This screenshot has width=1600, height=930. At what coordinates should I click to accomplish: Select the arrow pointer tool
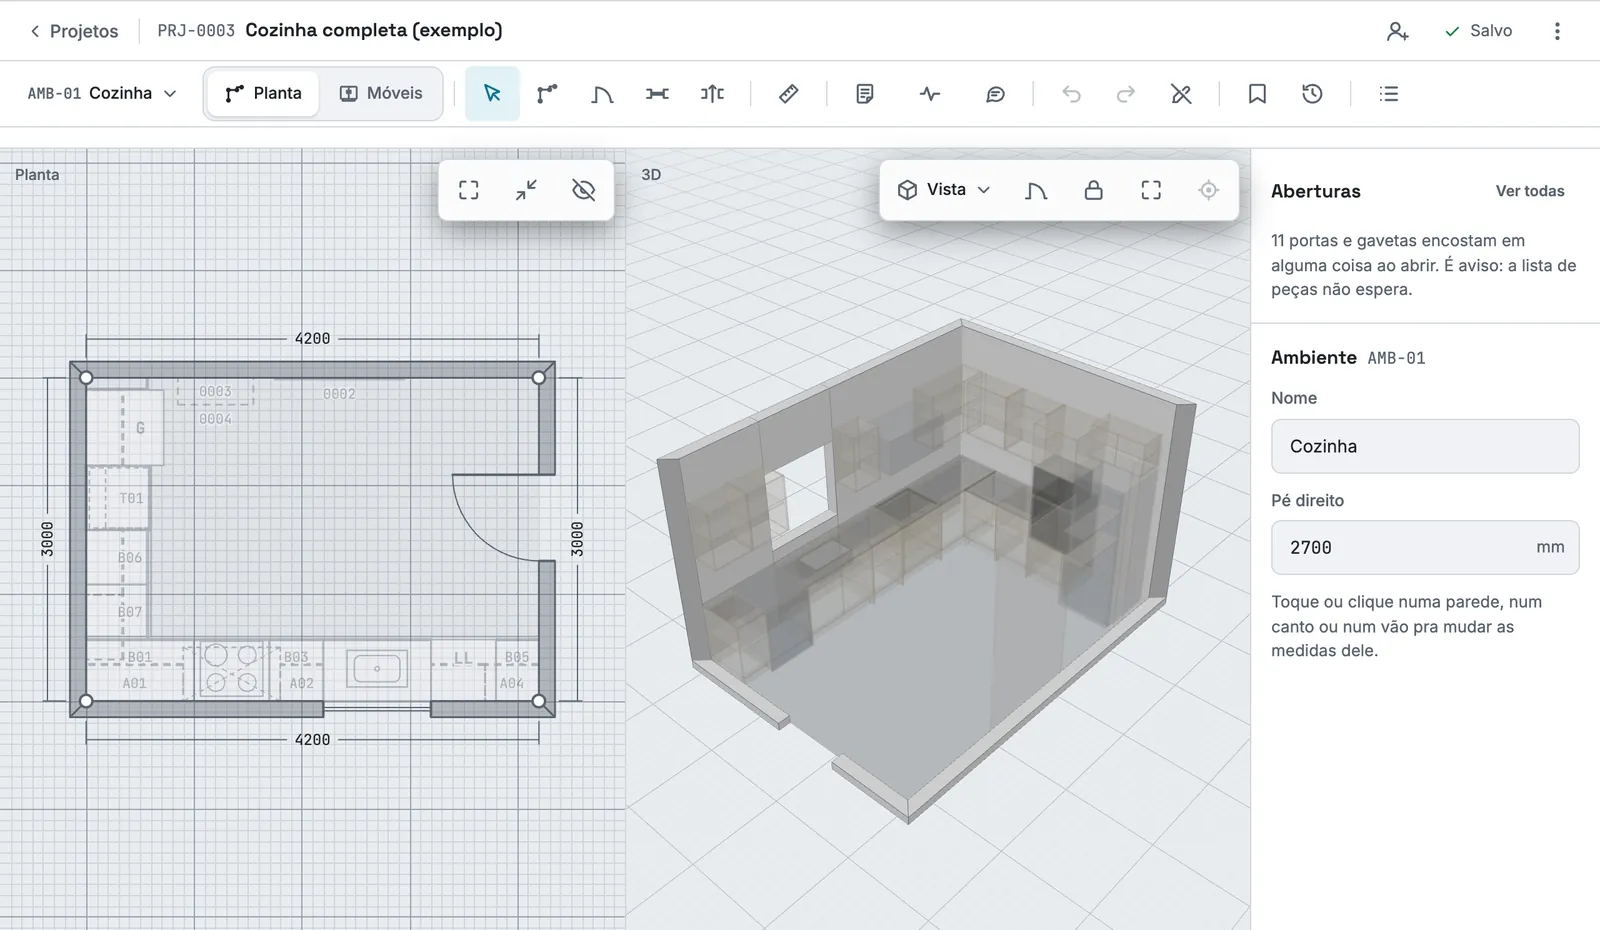click(x=492, y=93)
